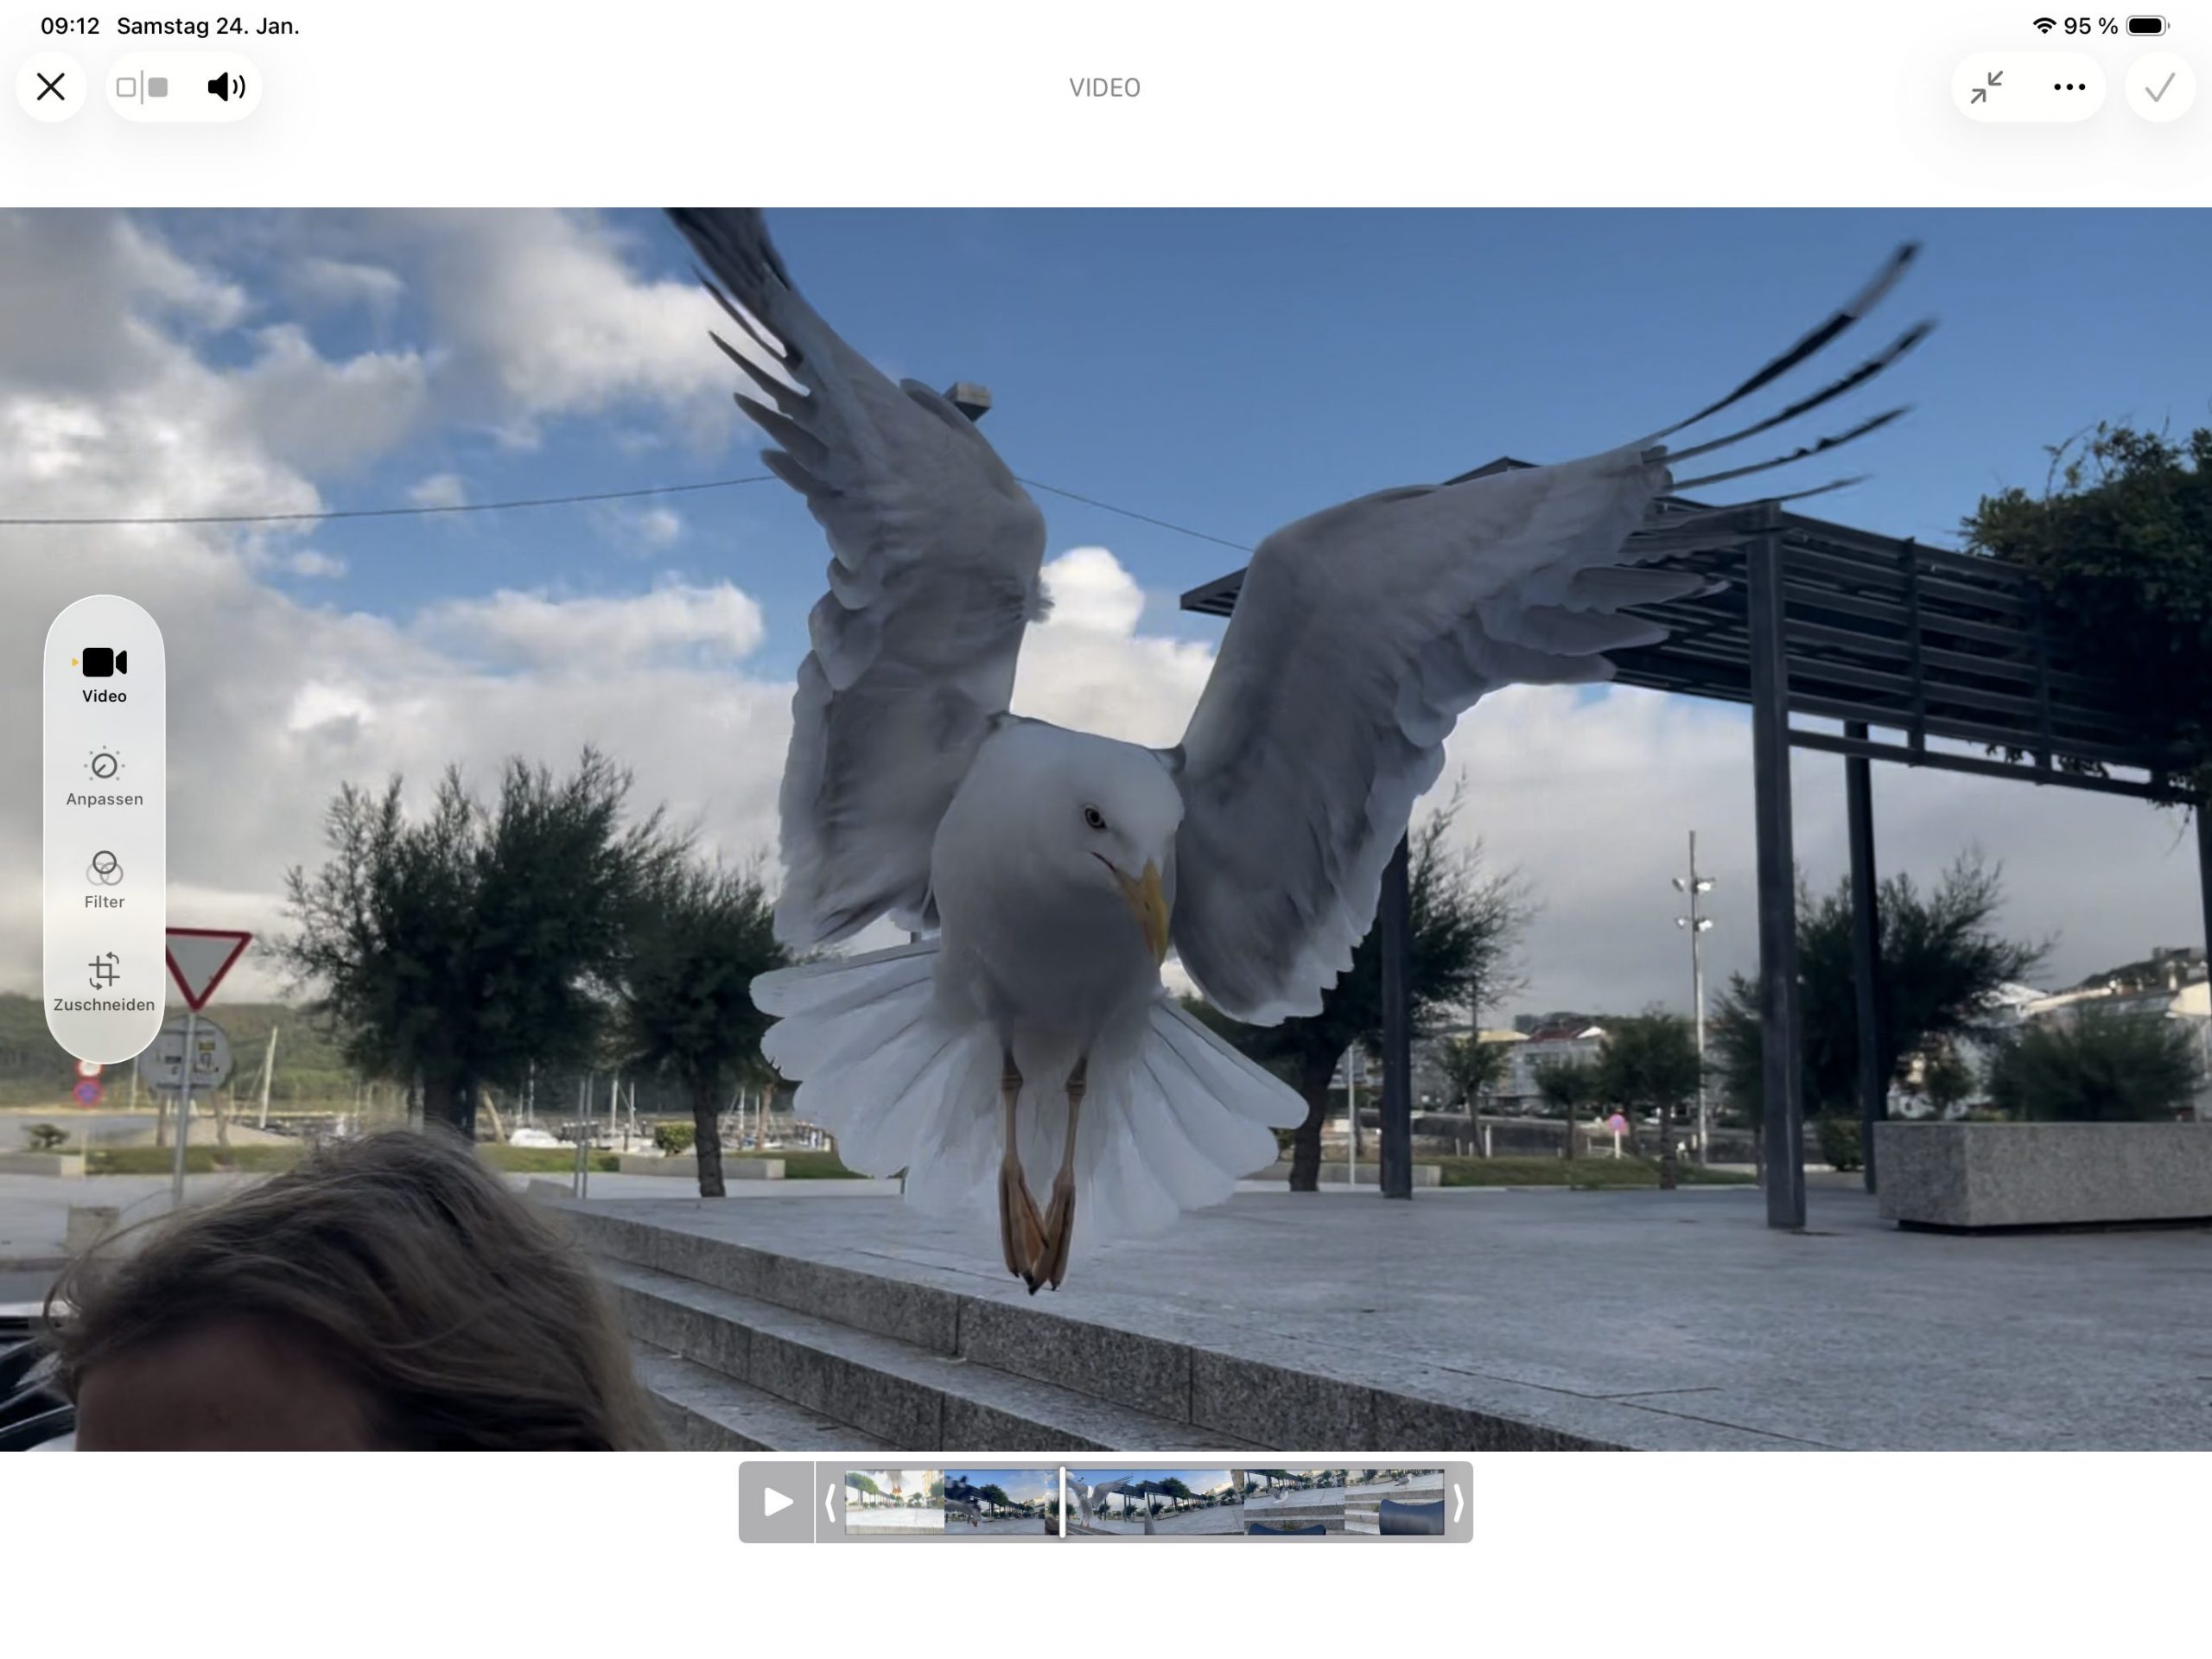Tap the Wi-Fi icon in the status bar
This screenshot has width=2212, height=1659.
click(2044, 26)
